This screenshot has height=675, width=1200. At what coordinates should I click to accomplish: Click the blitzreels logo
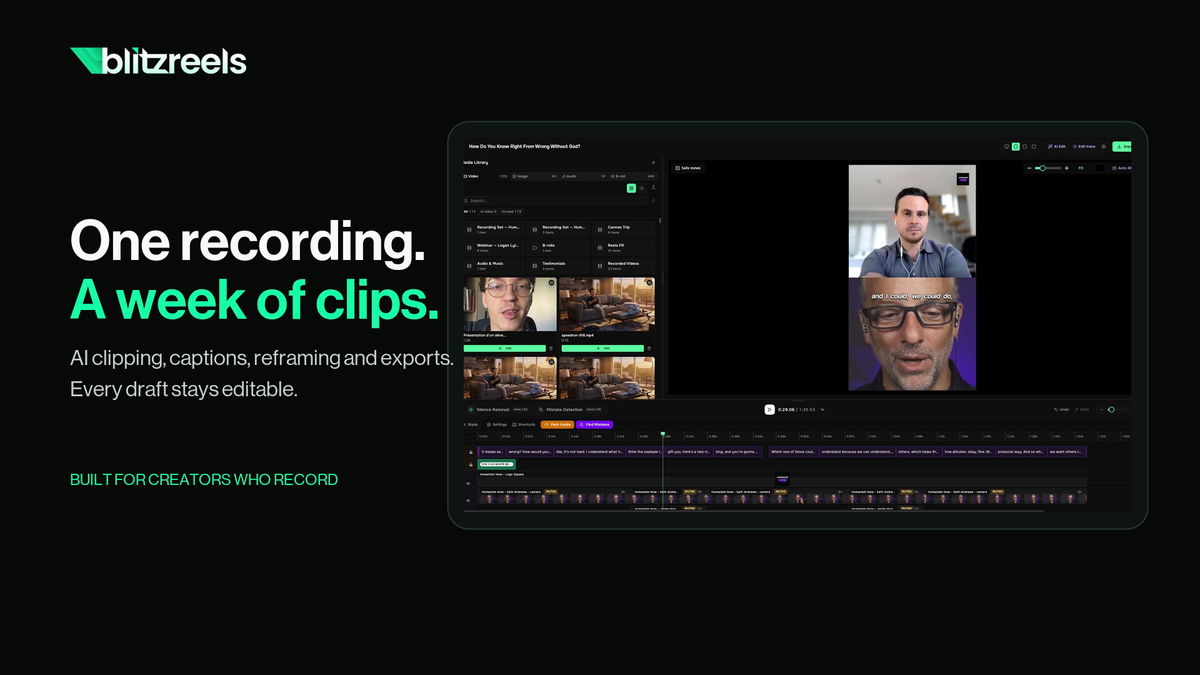[158, 61]
